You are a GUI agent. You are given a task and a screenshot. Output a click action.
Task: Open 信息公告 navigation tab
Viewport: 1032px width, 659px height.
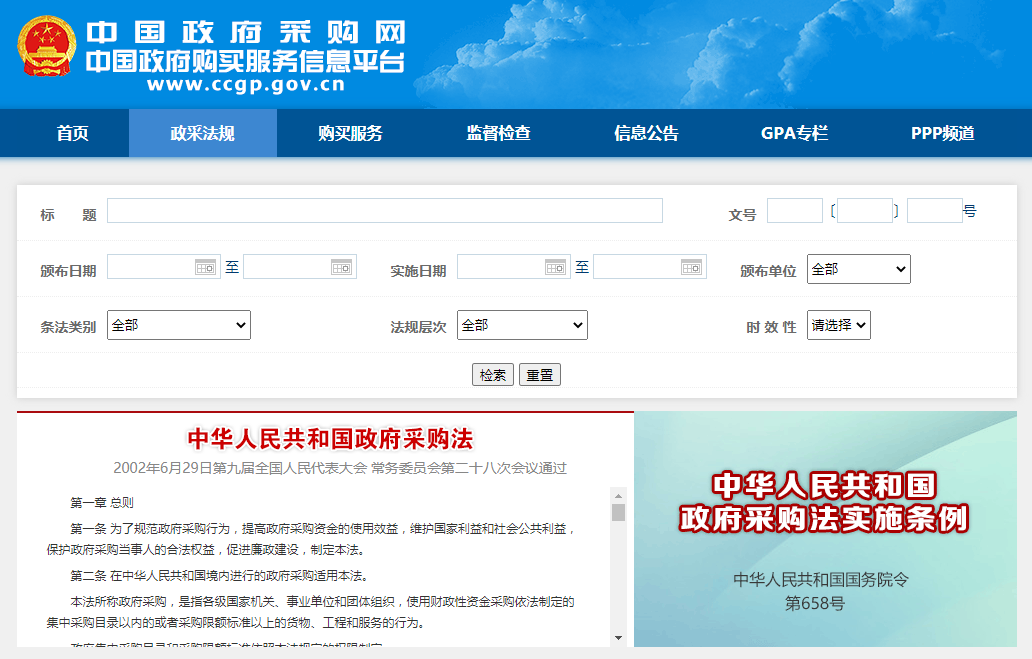point(646,133)
